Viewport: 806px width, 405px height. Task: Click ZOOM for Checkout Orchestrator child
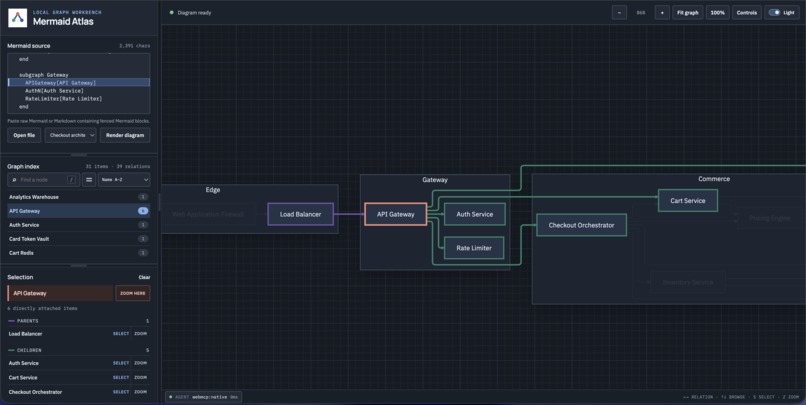[140, 392]
